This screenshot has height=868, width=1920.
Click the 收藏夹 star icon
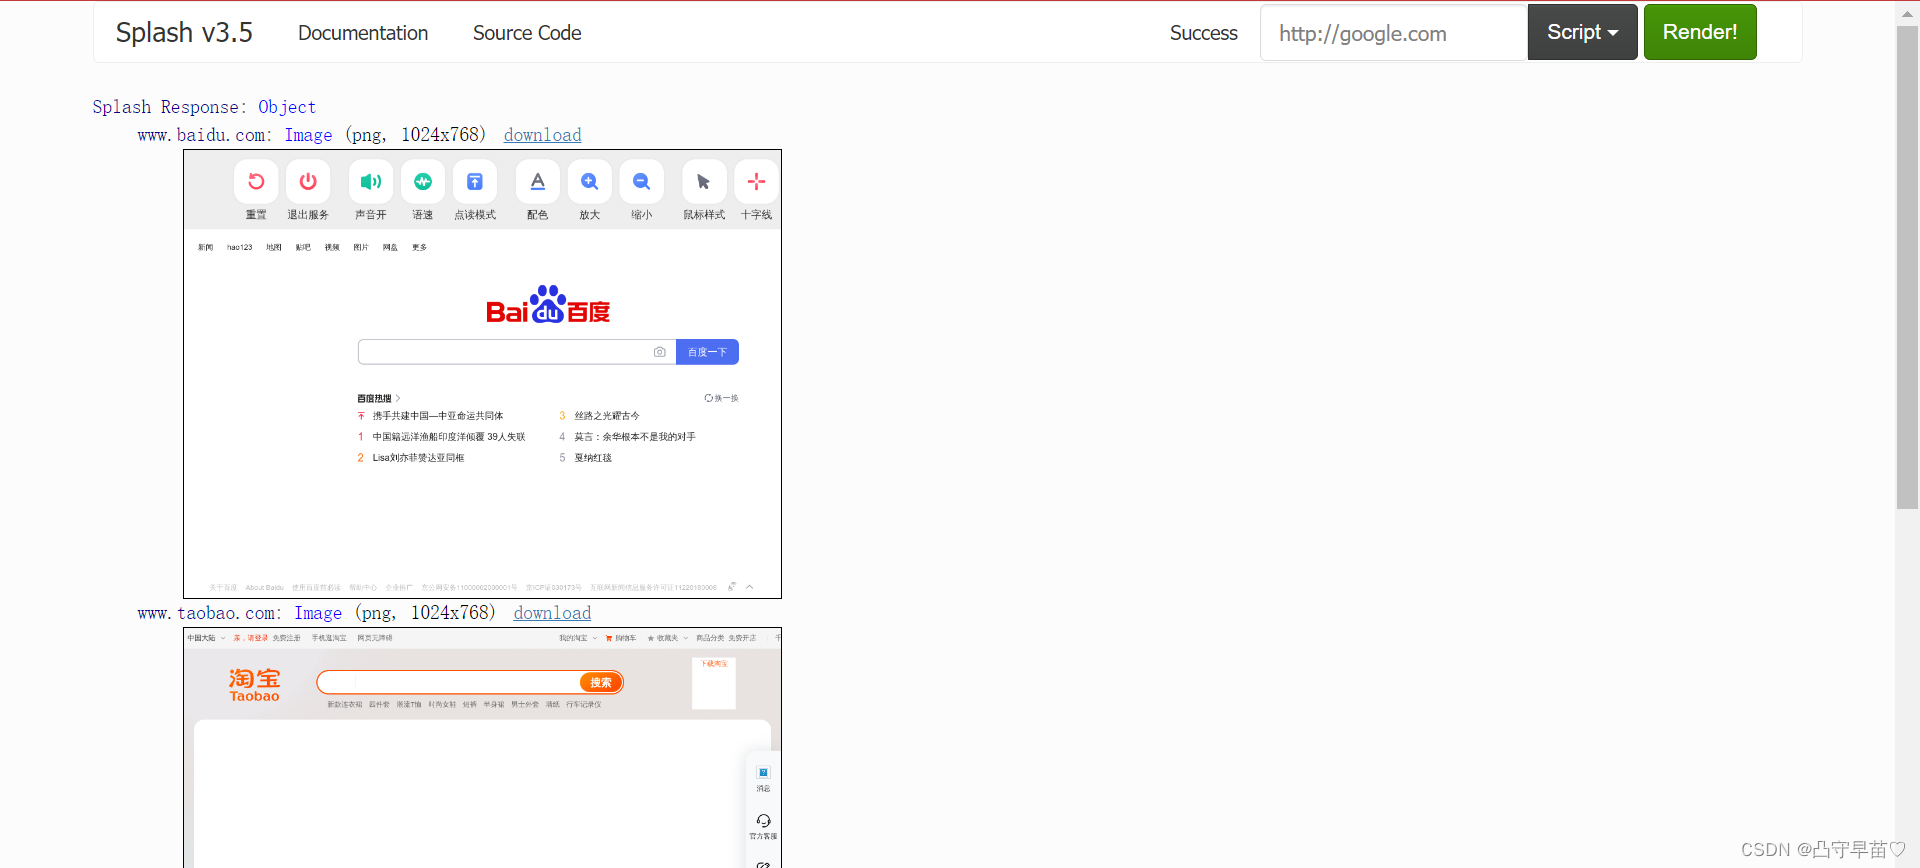coord(650,638)
